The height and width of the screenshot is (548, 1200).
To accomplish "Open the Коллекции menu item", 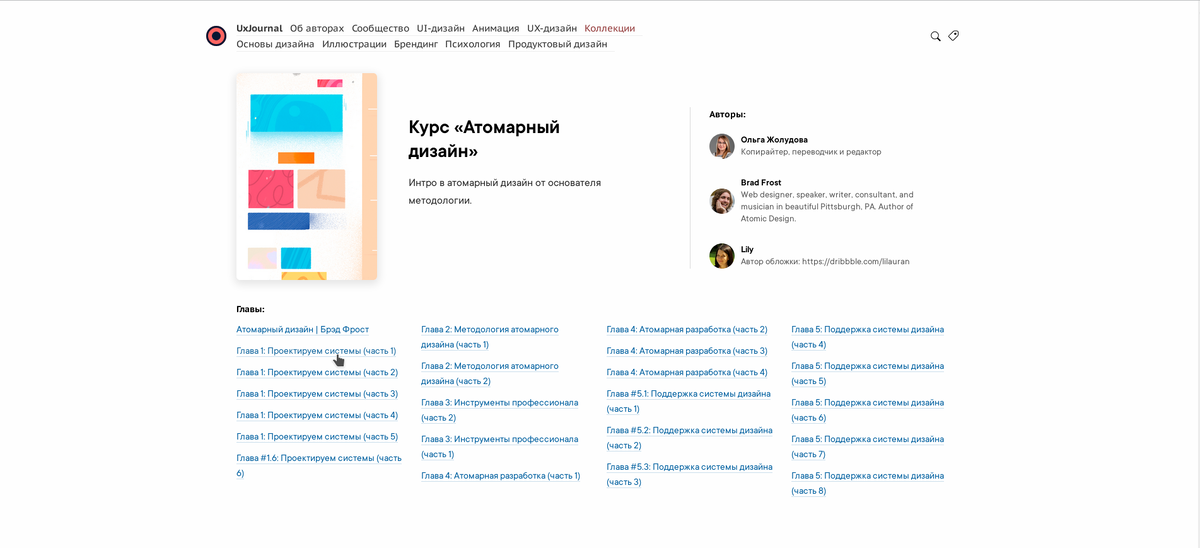I will 610,28.
